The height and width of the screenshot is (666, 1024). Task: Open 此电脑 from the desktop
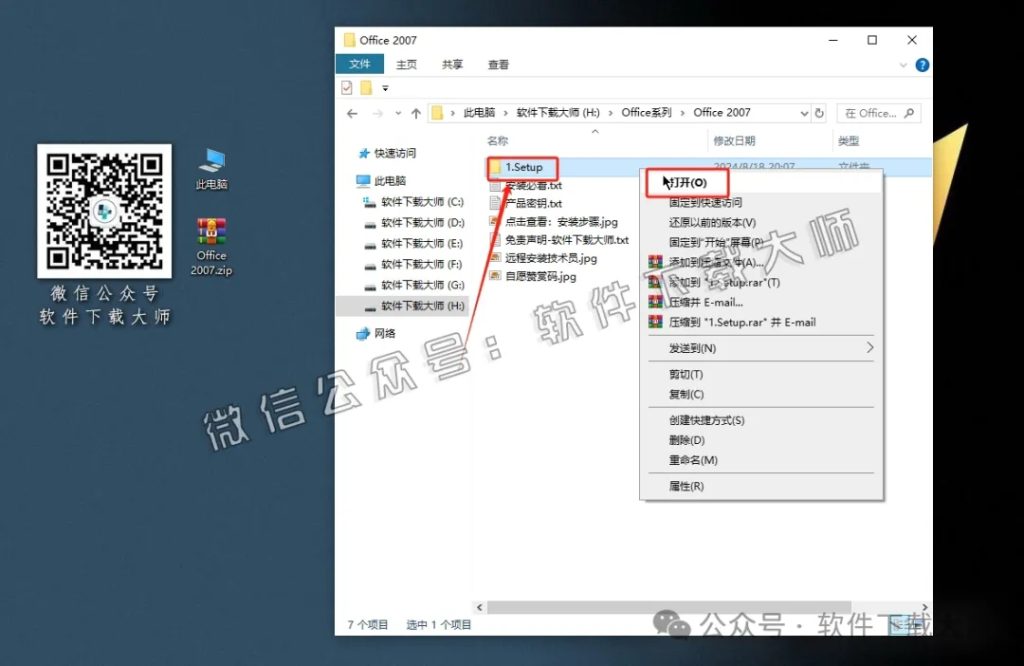211,160
